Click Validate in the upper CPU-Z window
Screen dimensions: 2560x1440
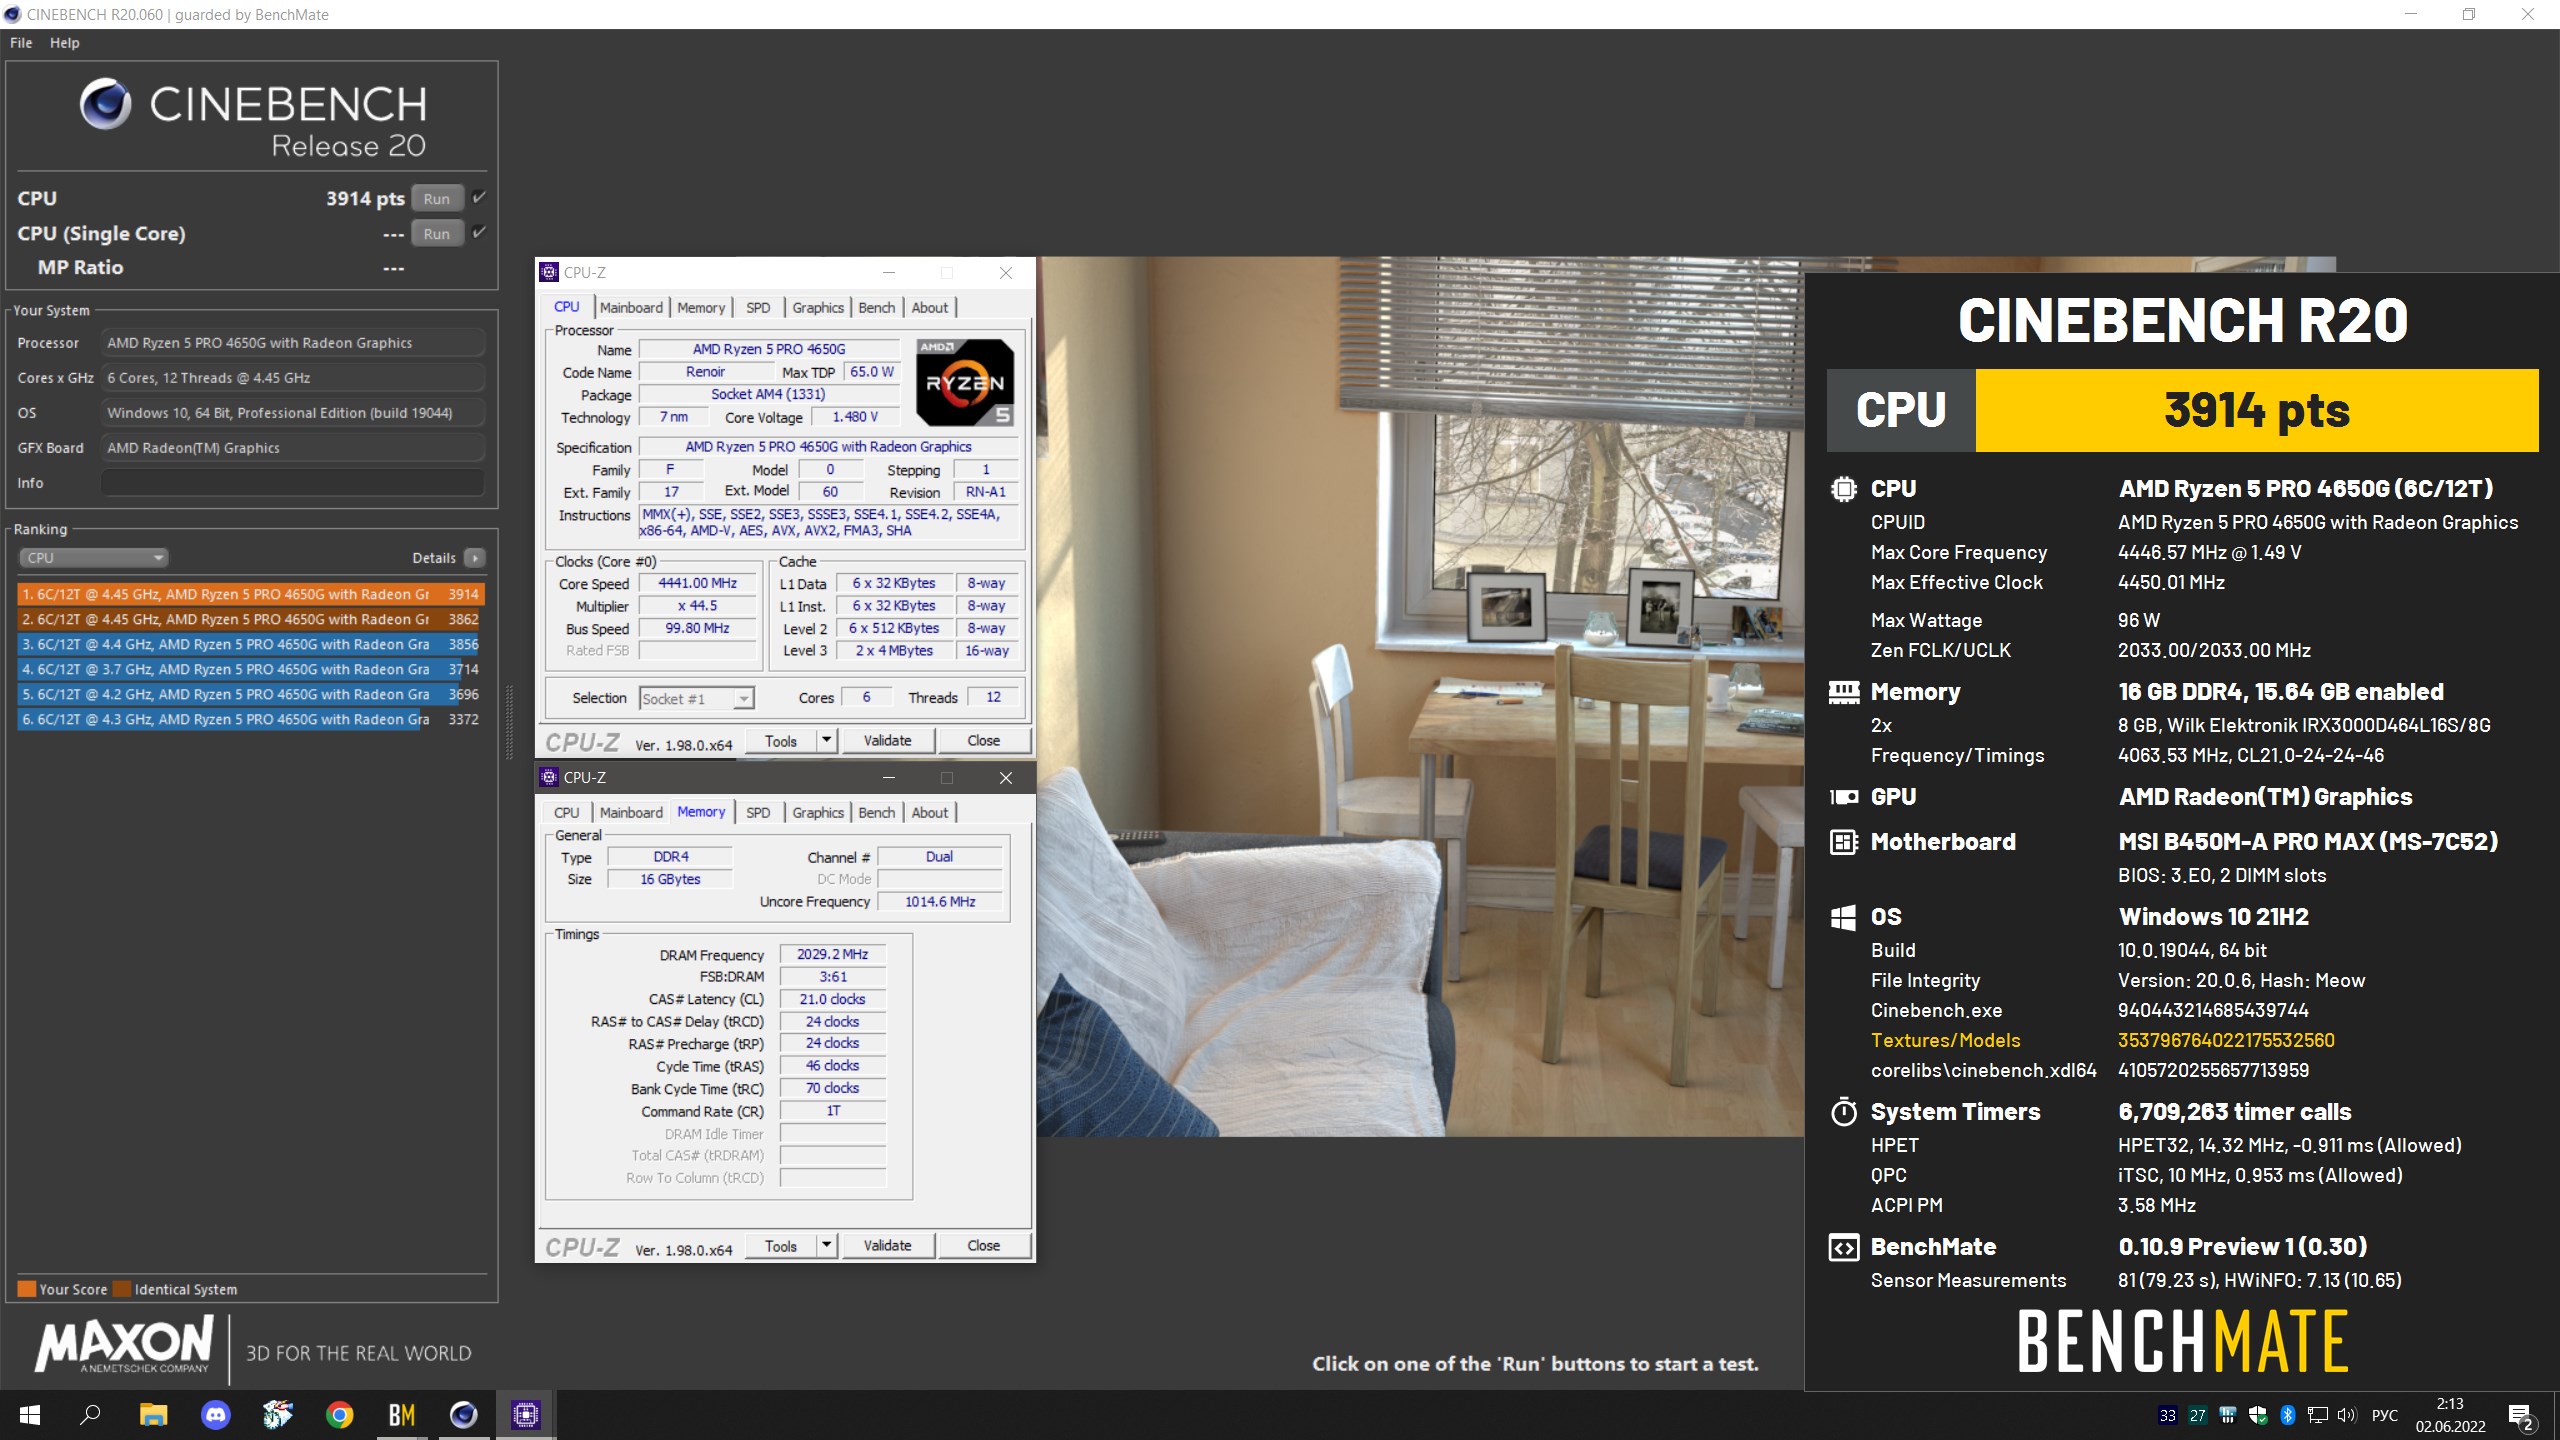click(x=888, y=740)
